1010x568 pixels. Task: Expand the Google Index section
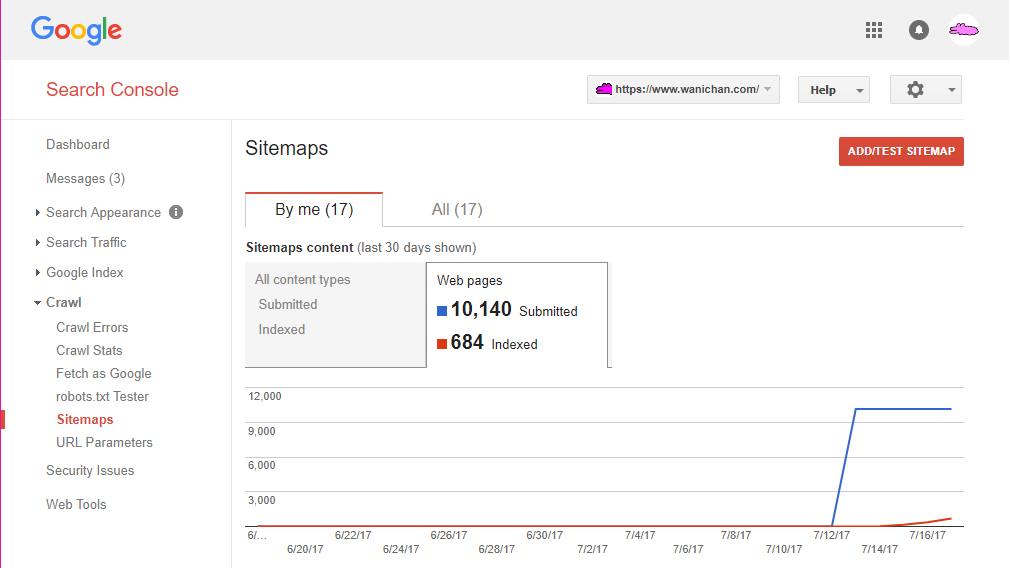point(37,272)
